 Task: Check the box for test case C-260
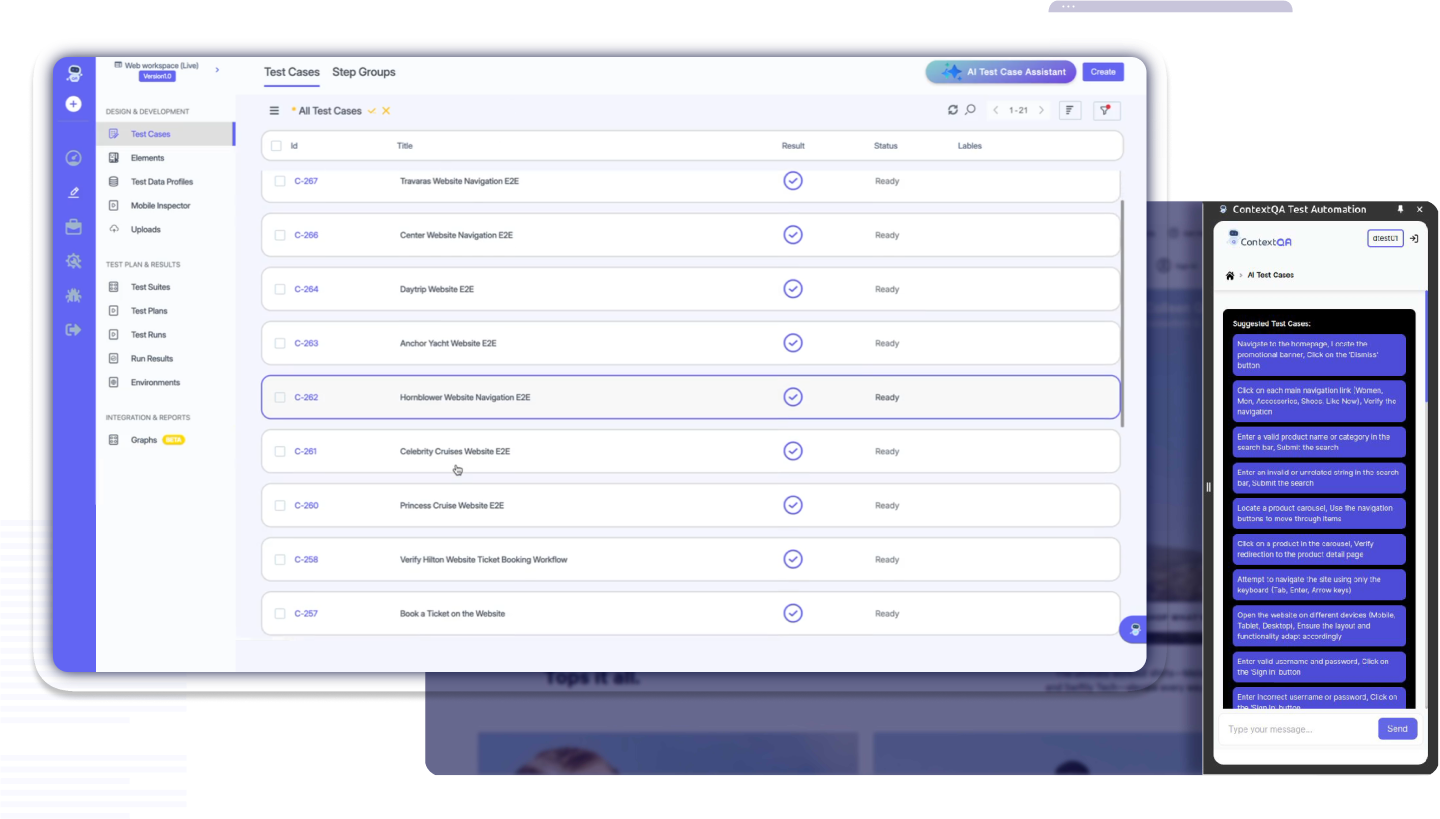pyautogui.click(x=280, y=505)
